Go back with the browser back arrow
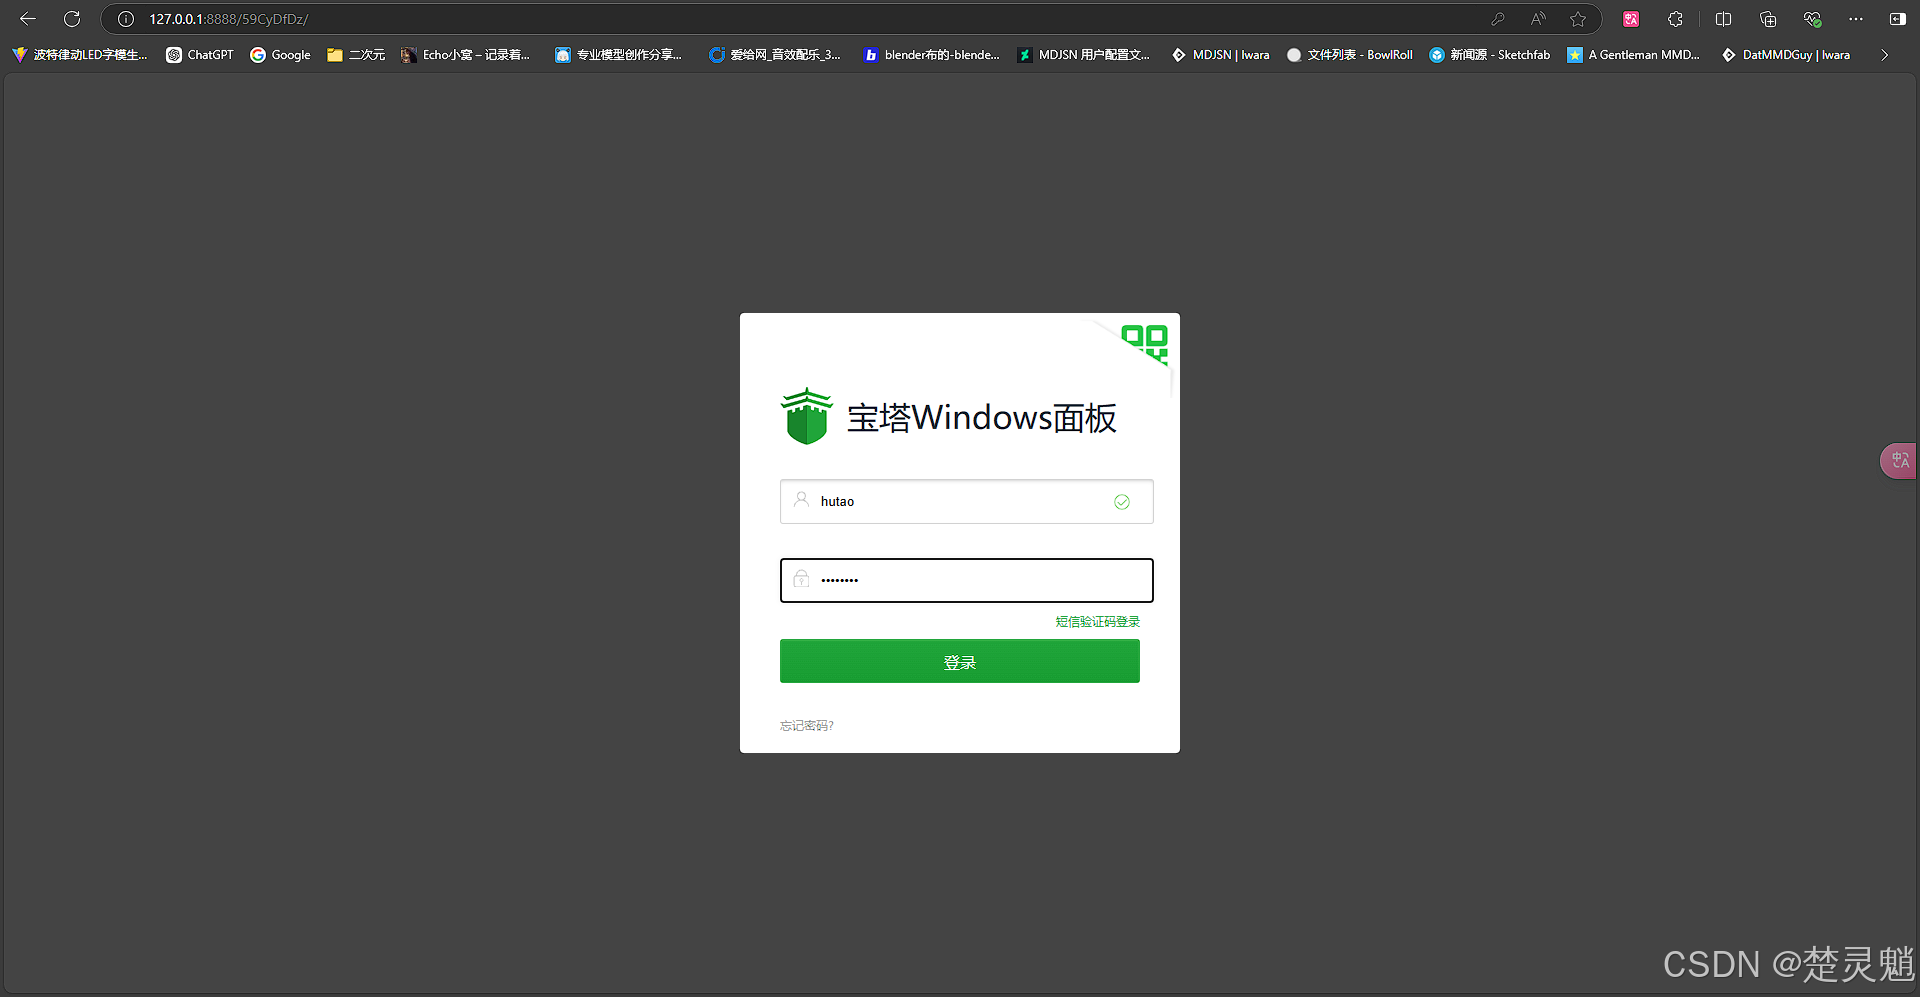The image size is (1920, 997). pos(27,19)
